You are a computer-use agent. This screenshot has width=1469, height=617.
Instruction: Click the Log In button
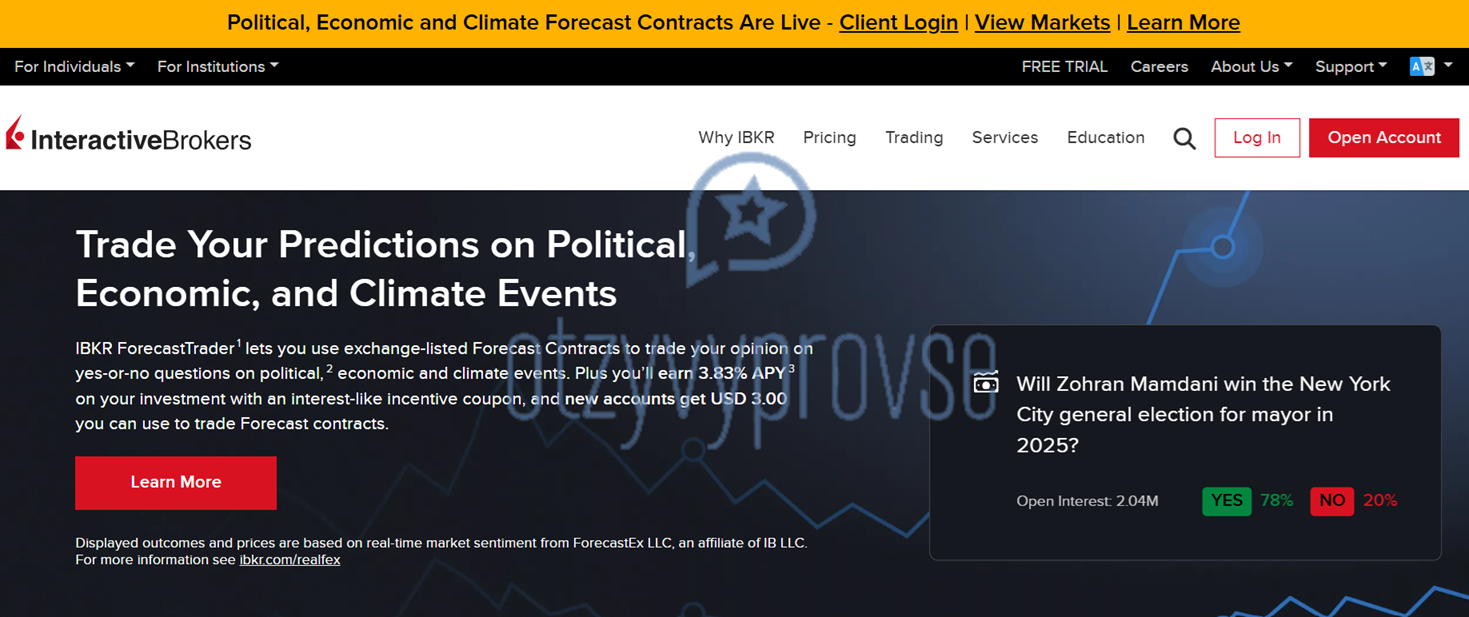[x=1257, y=138]
